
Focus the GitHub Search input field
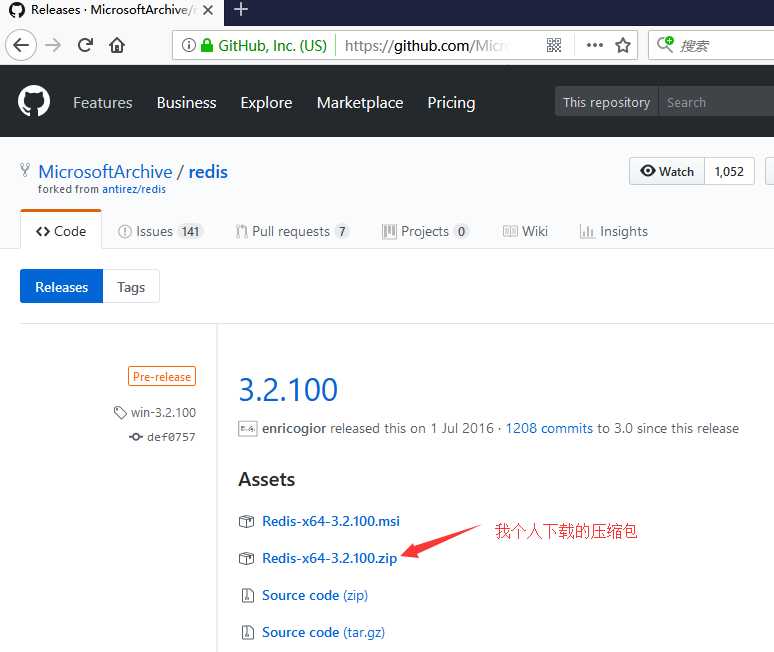tap(717, 102)
